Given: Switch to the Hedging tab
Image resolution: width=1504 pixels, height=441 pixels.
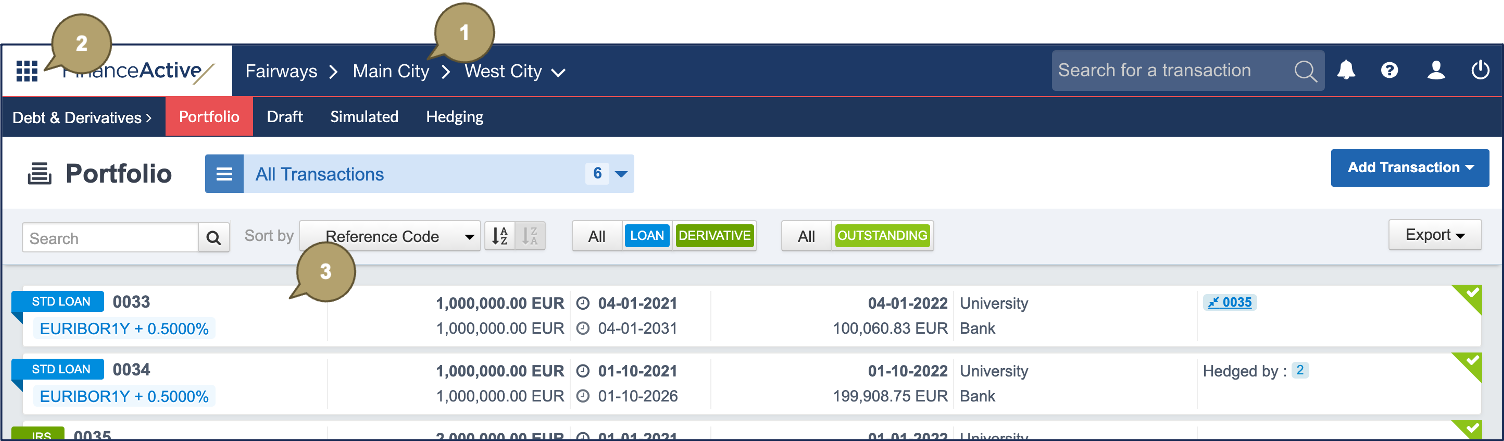Looking at the screenshot, I should (x=455, y=117).
